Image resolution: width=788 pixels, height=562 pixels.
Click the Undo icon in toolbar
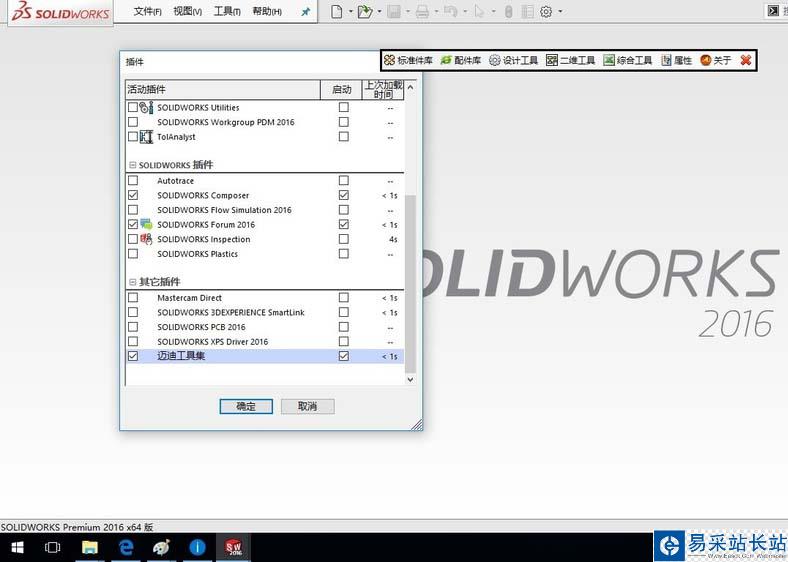451,11
